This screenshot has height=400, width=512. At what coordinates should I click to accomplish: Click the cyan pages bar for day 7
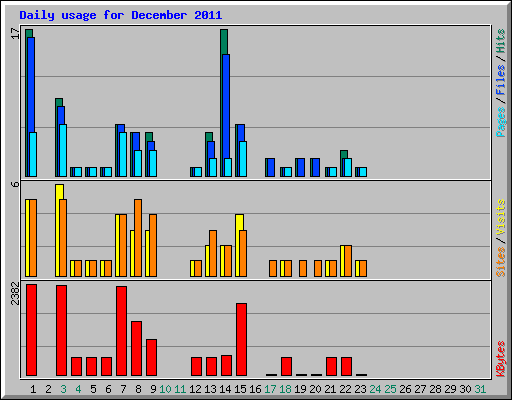123,154
